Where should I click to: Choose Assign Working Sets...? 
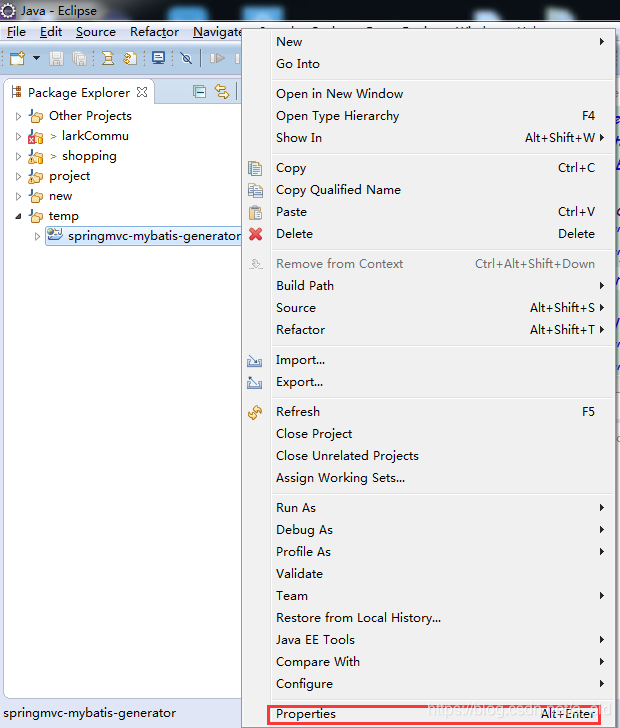tap(442, 478)
